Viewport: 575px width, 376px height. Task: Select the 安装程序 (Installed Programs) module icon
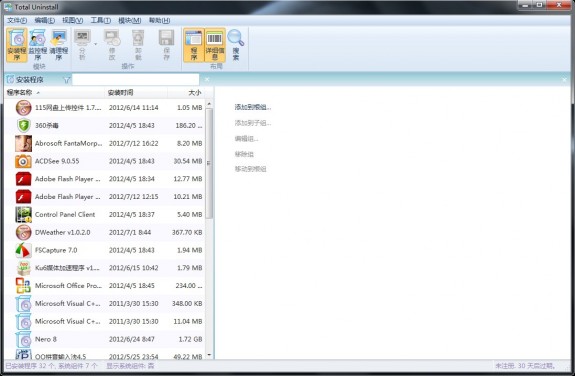click(17, 45)
